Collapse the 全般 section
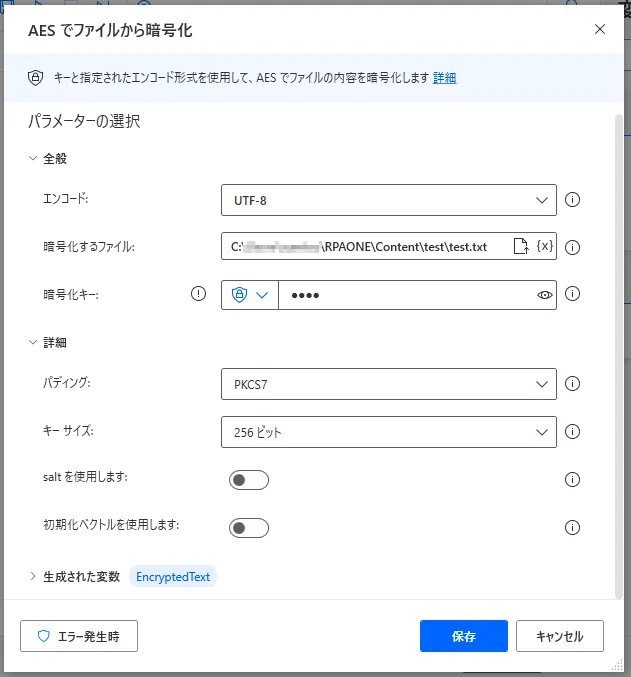The height and width of the screenshot is (677, 631). click(48, 158)
